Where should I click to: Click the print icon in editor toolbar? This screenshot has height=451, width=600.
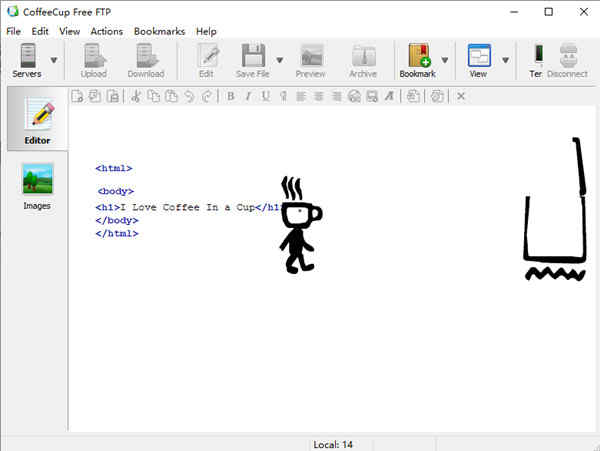[413, 96]
